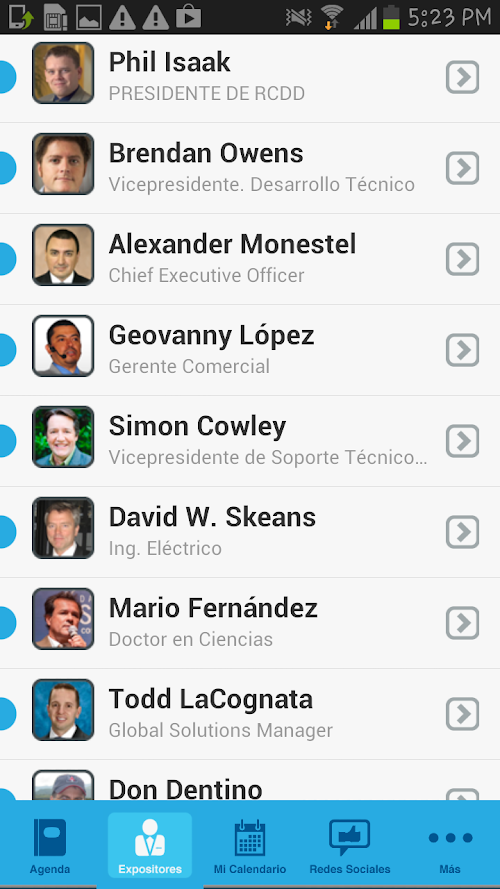Tap the battery indicator in the status bar
Viewport: 500px width, 889px height.
(x=391, y=16)
